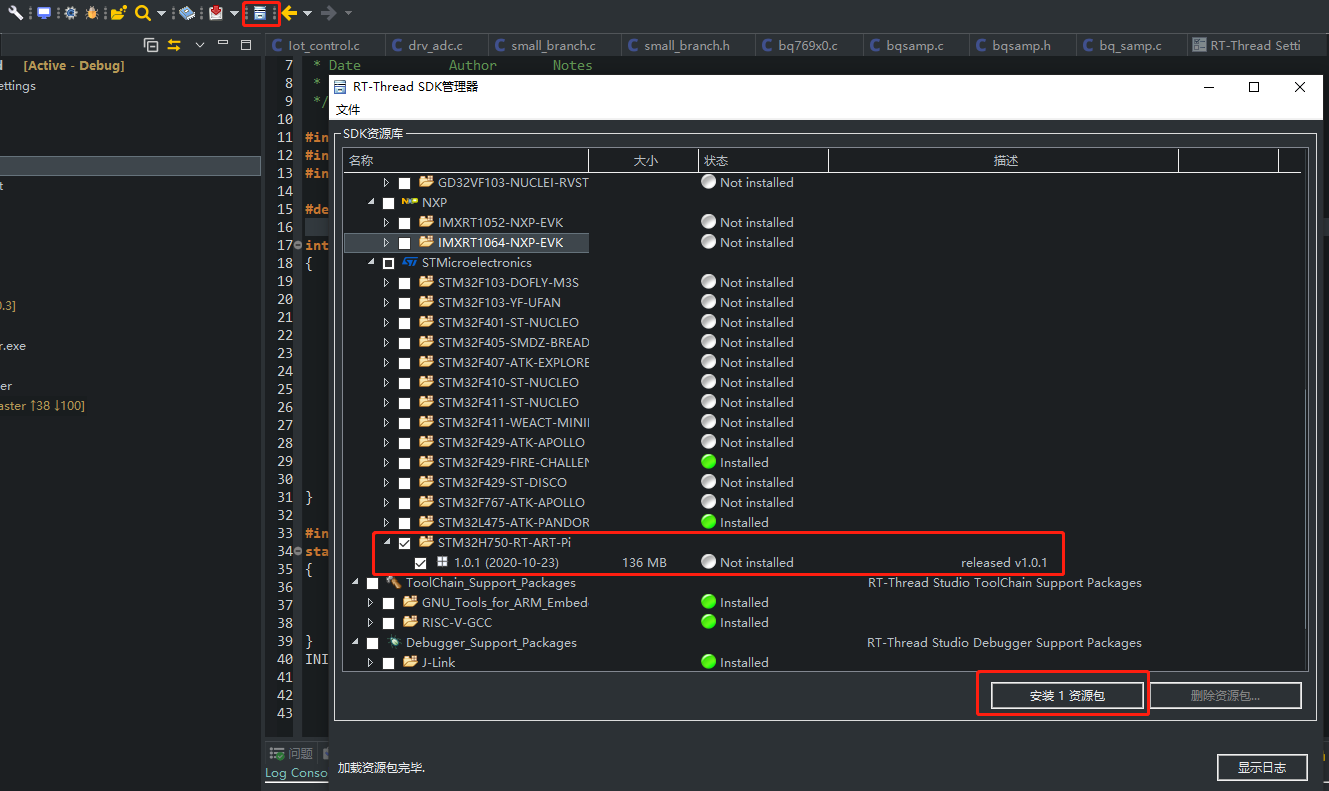1329x791 pixels.
Task: Check the STM32F103-DOFLY-M3S checkbox
Action: point(405,283)
